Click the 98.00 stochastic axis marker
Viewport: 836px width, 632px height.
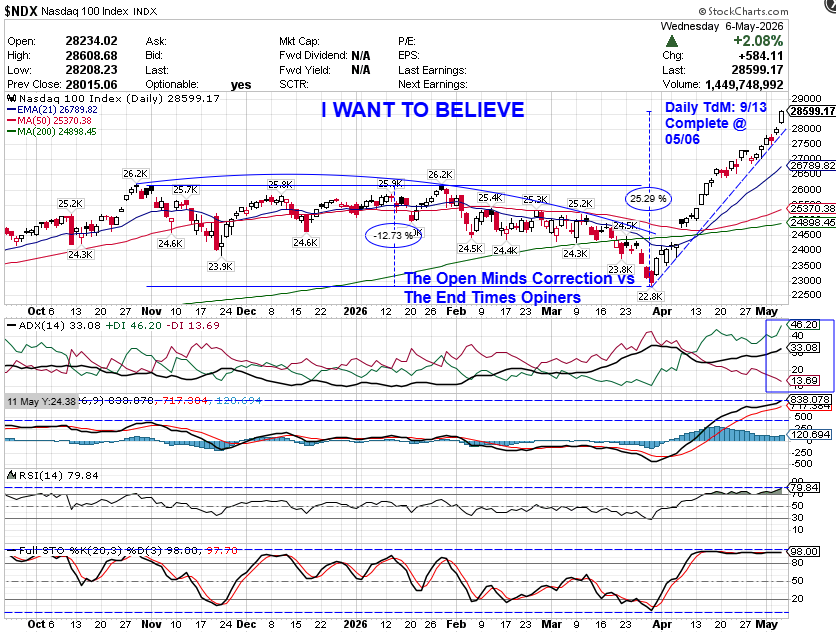tap(804, 551)
